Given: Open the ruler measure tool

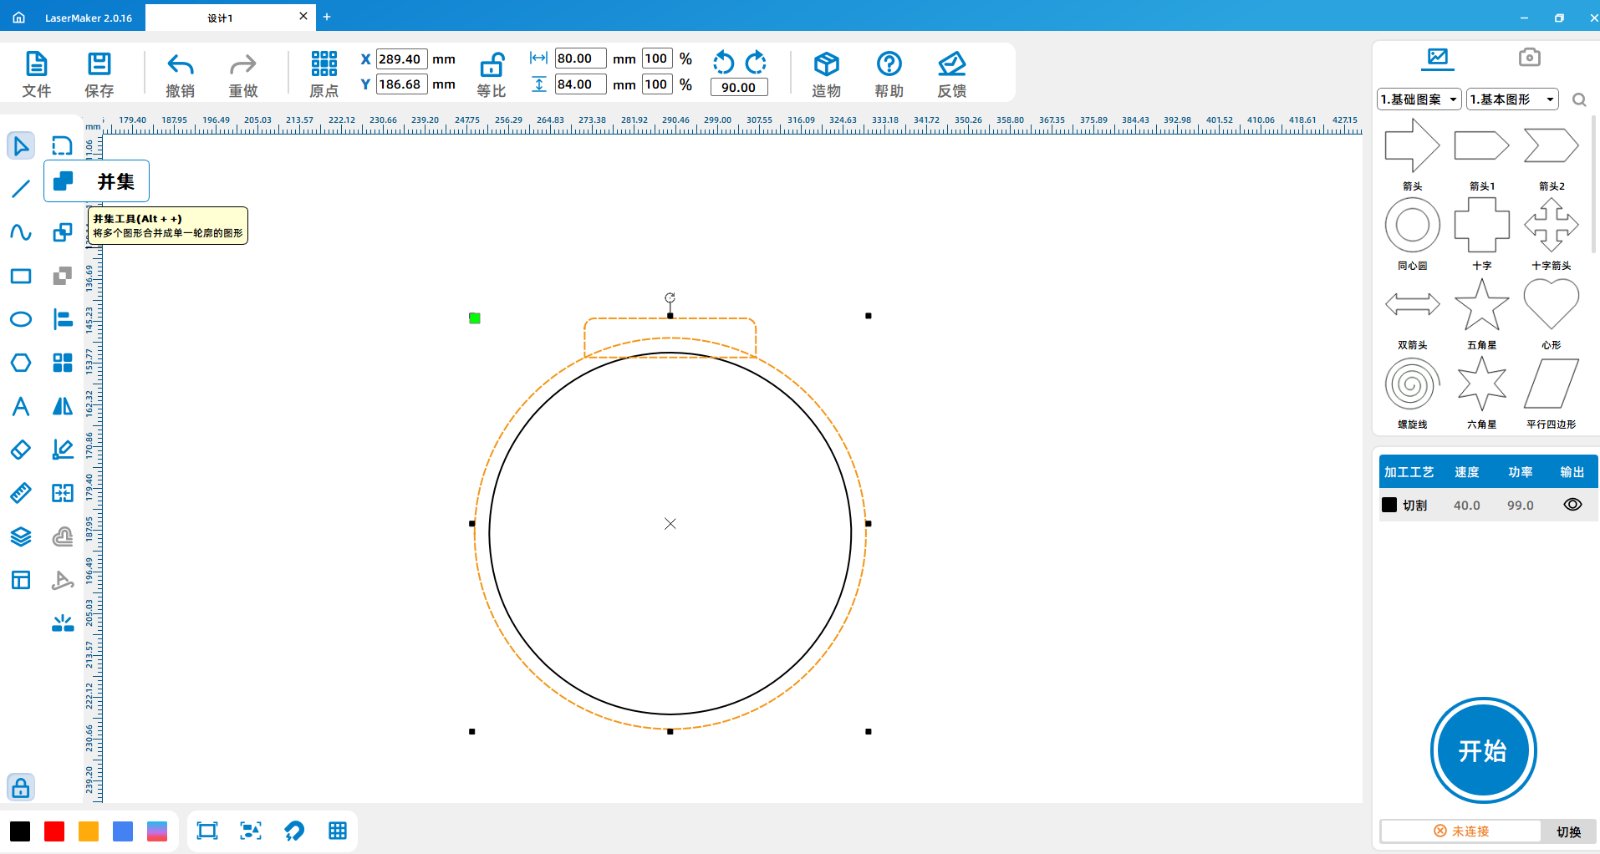Looking at the screenshot, I should coord(20,493).
